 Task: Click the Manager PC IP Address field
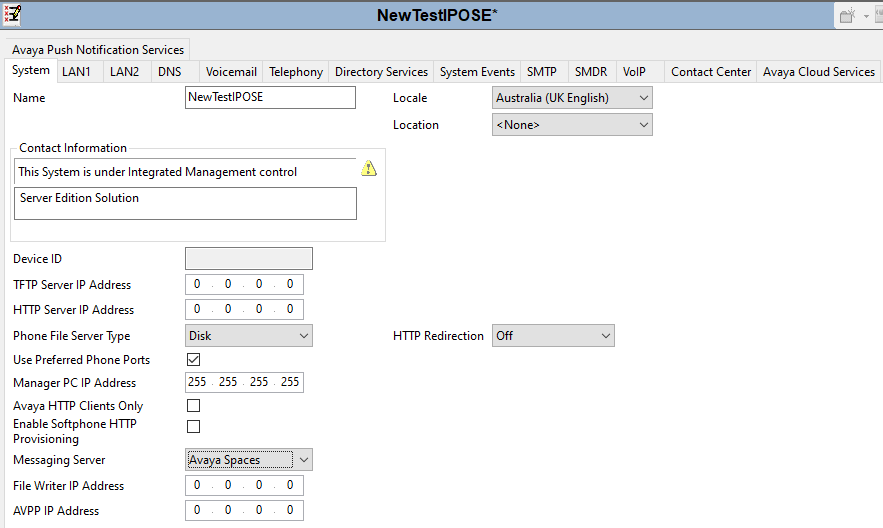coord(244,382)
